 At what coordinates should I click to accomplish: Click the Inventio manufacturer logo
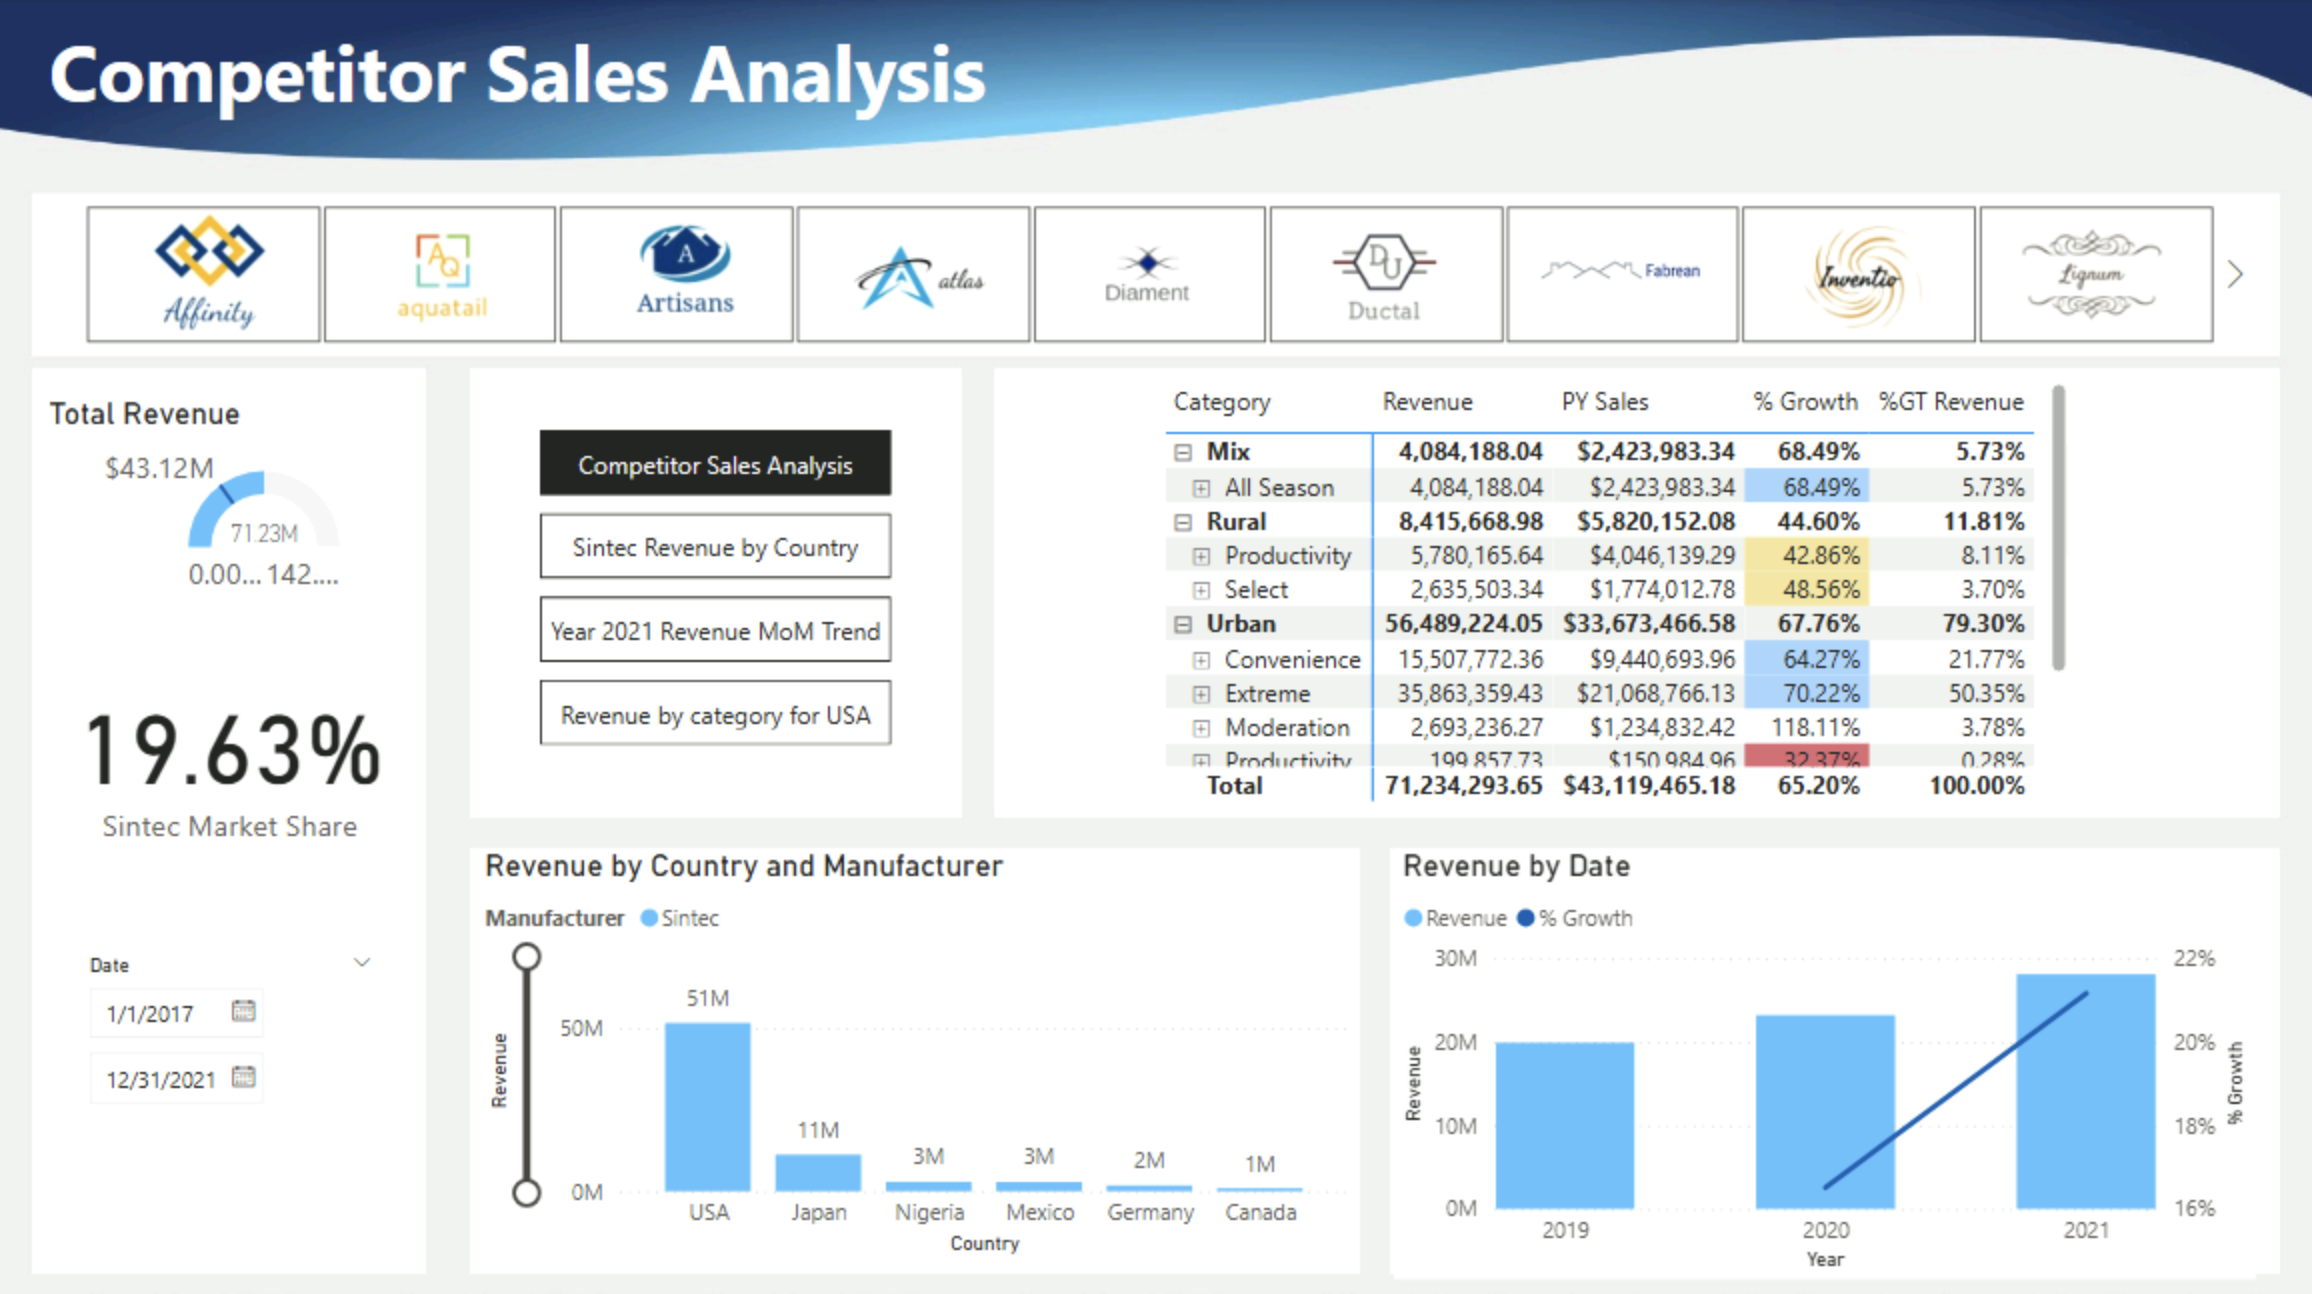click(1858, 273)
